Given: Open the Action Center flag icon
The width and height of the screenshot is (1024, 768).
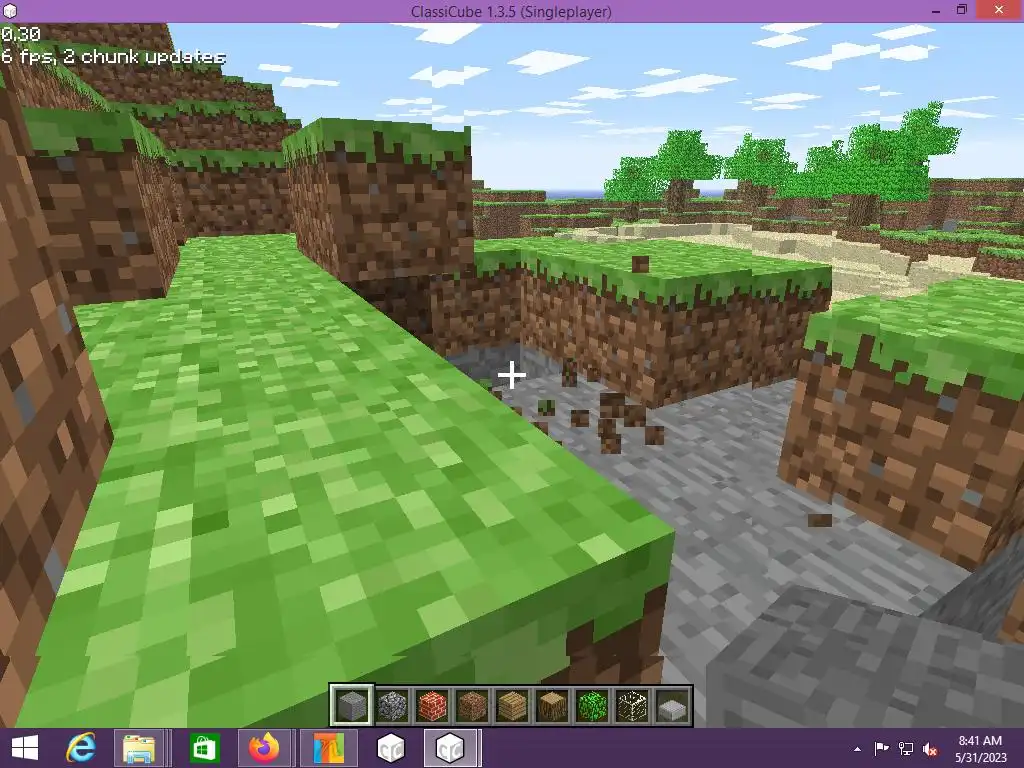Looking at the screenshot, I should pyautogui.click(x=882, y=749).
